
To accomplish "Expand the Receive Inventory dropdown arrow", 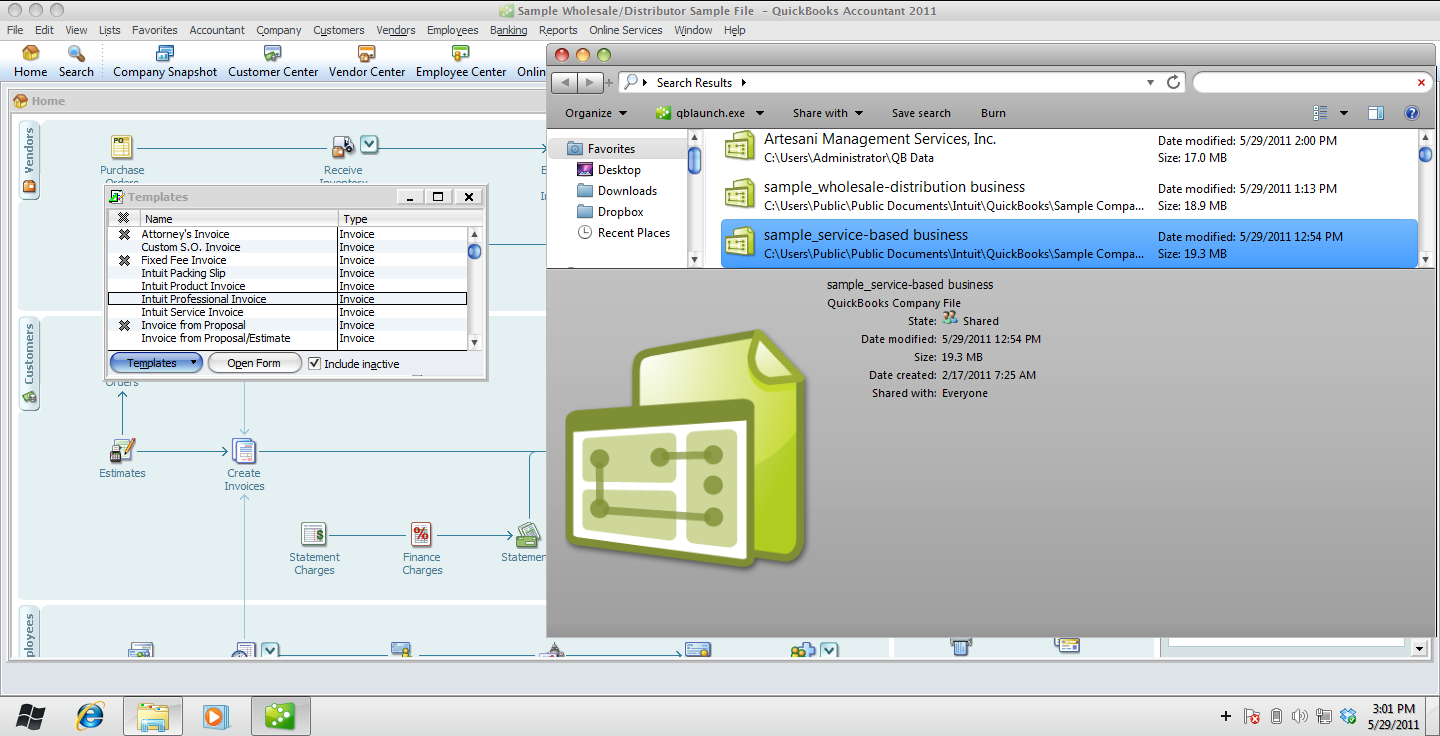I will pos(369,145).
